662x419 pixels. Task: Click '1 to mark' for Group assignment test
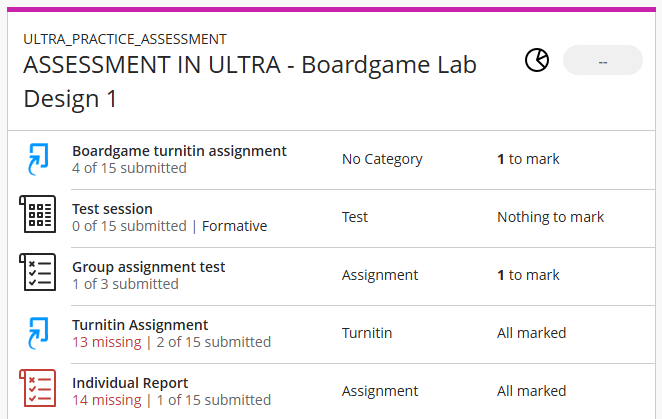point(528,275)
